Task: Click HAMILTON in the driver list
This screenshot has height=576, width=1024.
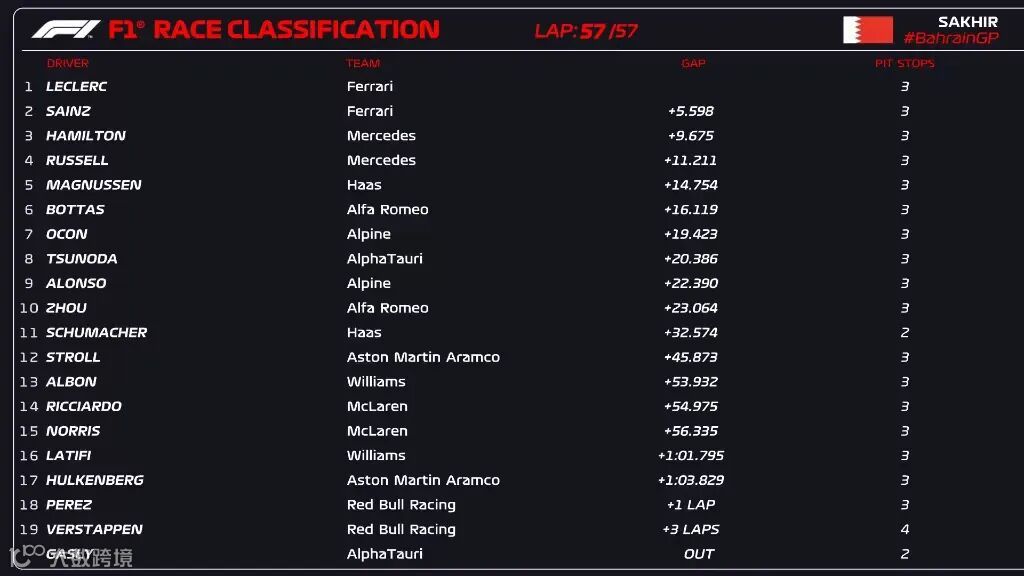Action: tap(86, 136)
